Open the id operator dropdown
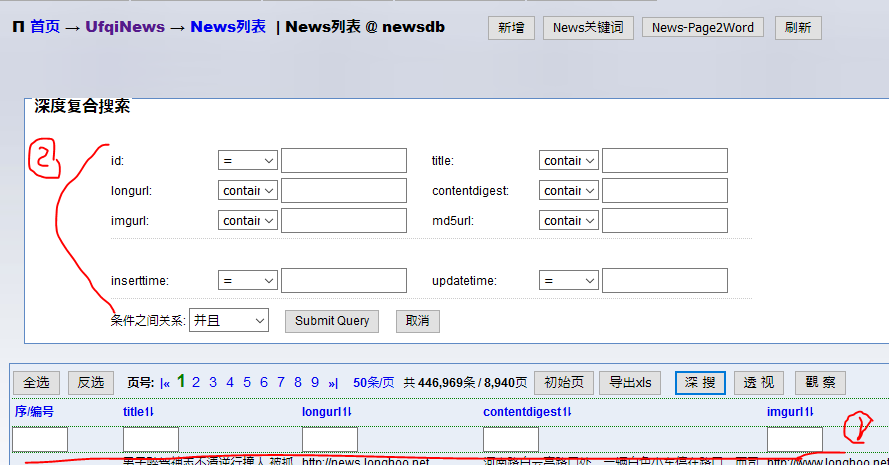The width and height of the screenshot is (889, 465). (247, 161)
